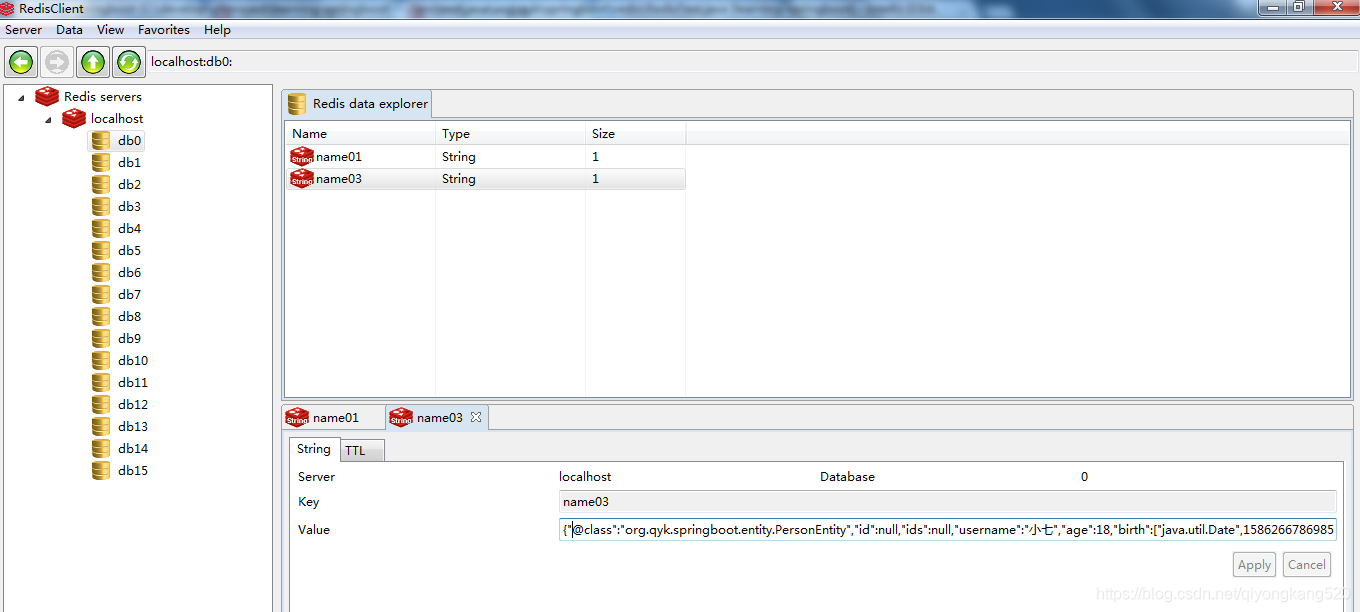Select db10 database icon
Image resolution: width=1360 pixels, height=612 pixels.
coord(100,360)
